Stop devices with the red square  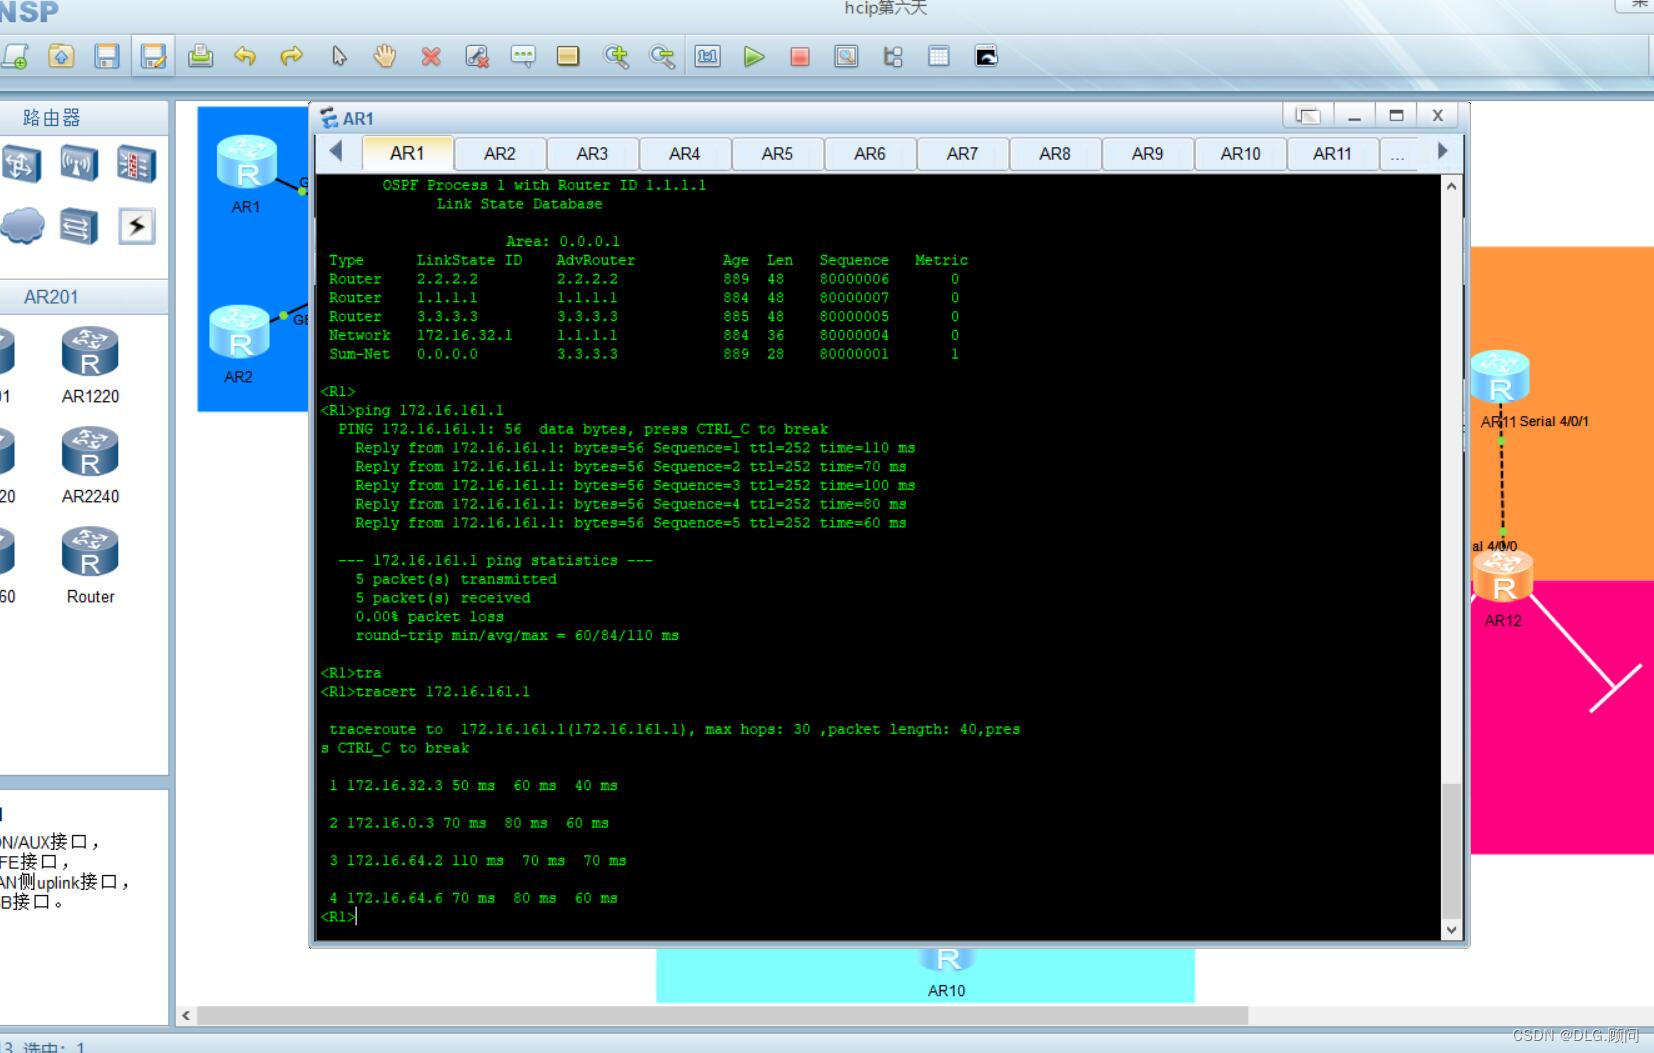[799, 56]
